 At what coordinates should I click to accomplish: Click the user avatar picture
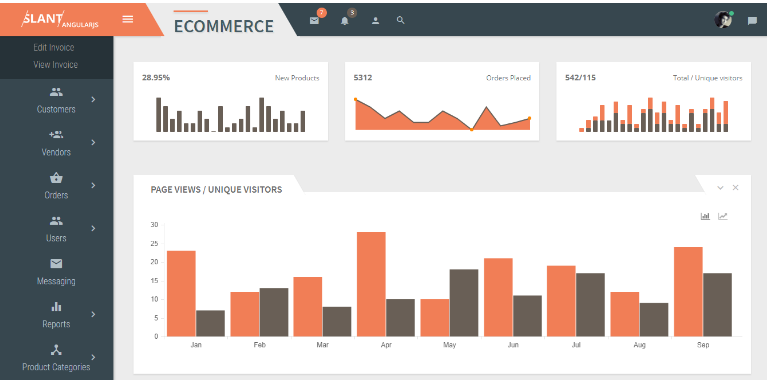(723, 20)
